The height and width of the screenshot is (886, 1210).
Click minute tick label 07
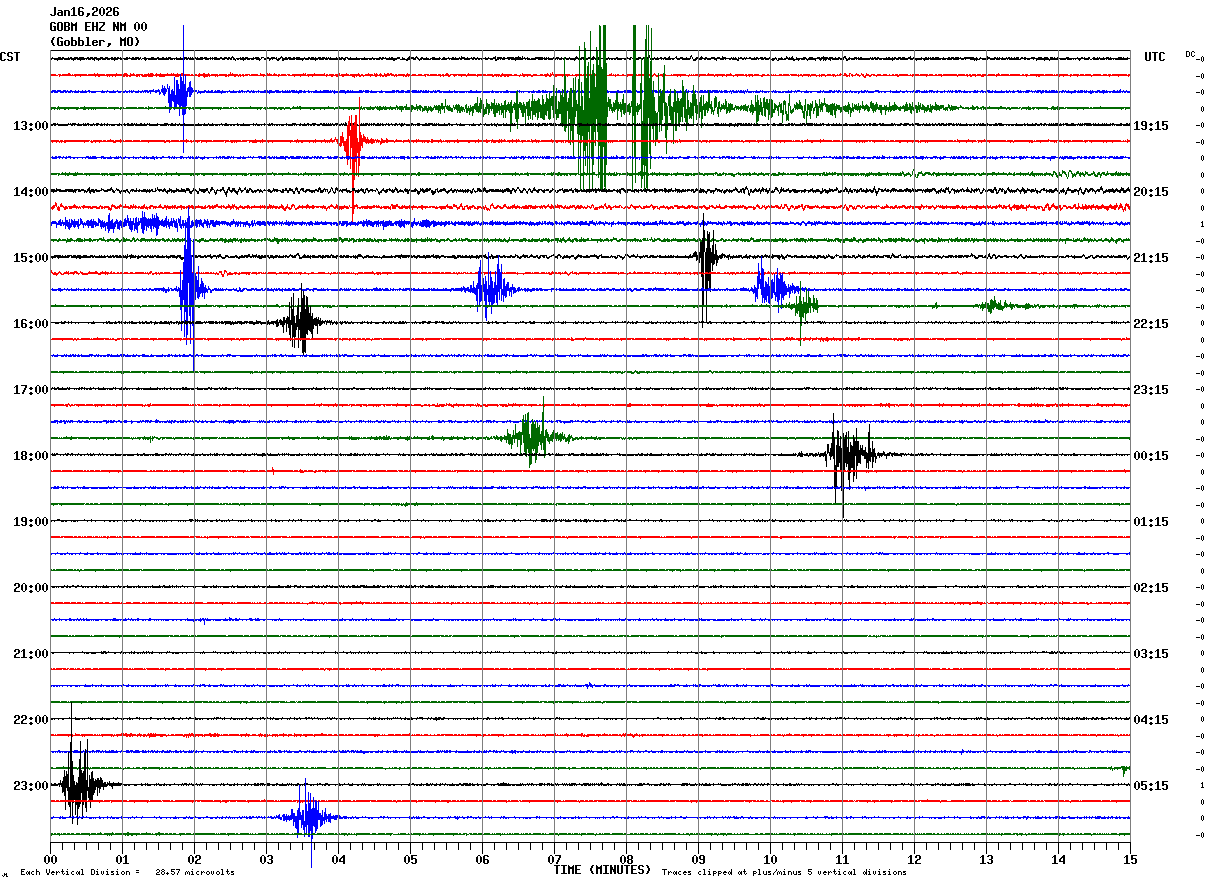554,859
